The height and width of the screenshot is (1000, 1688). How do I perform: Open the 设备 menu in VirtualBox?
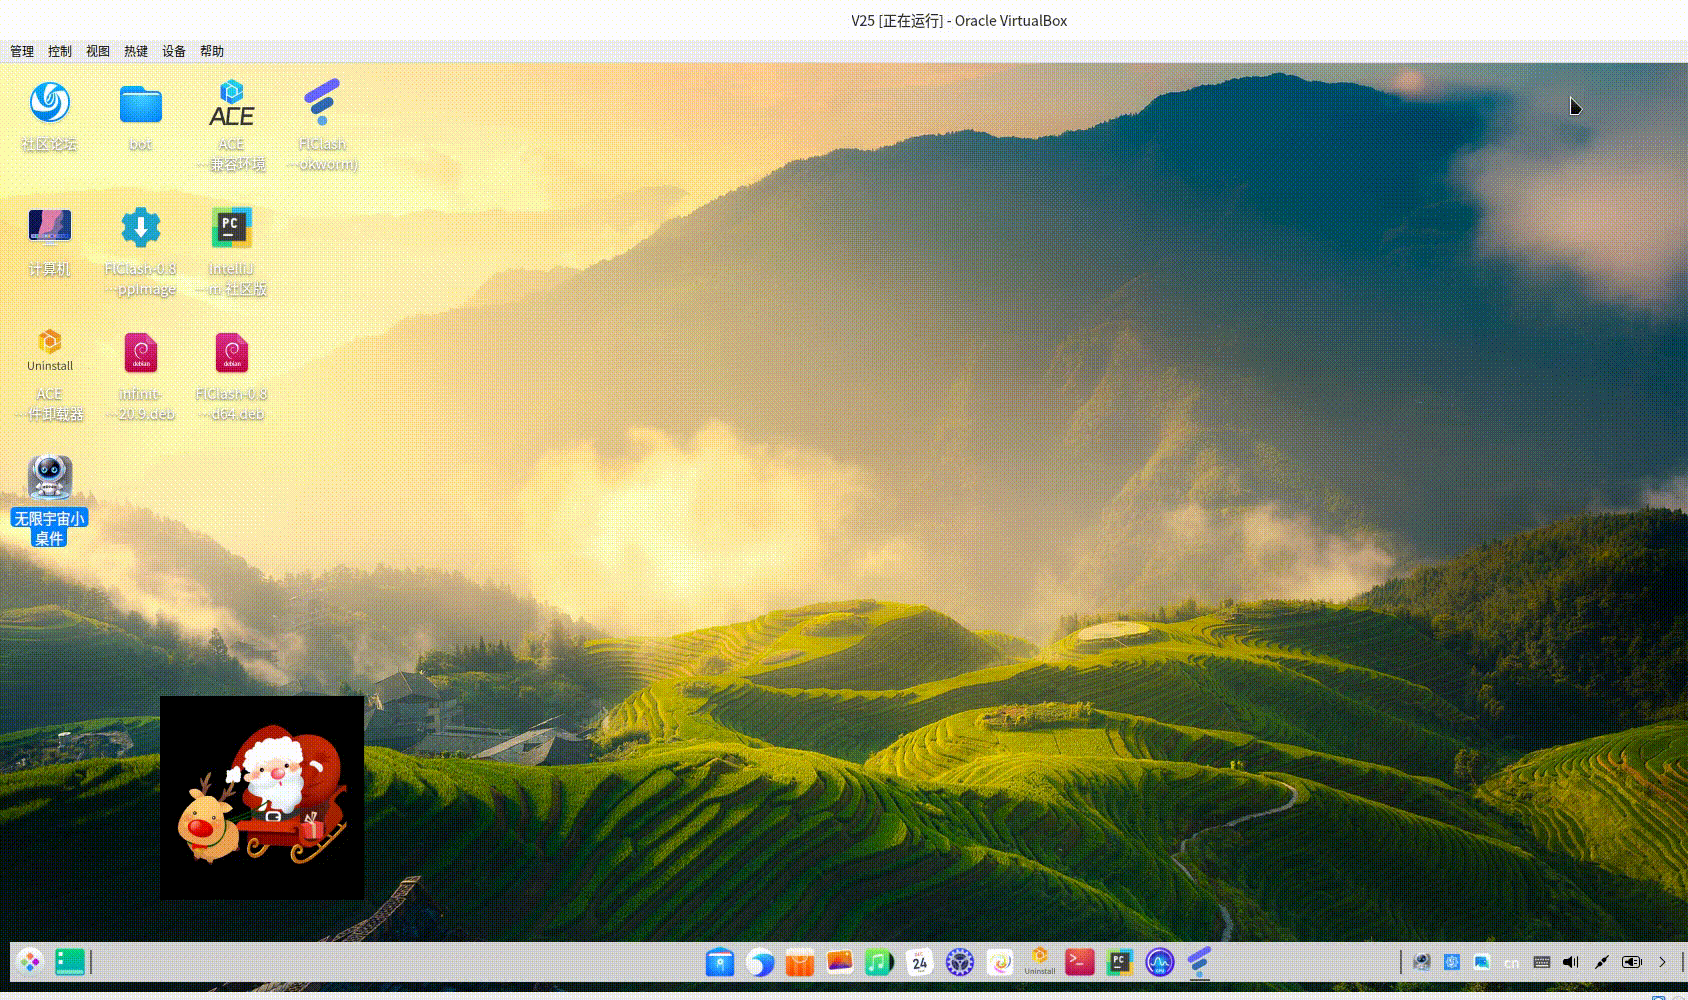[x=174, y=51]
